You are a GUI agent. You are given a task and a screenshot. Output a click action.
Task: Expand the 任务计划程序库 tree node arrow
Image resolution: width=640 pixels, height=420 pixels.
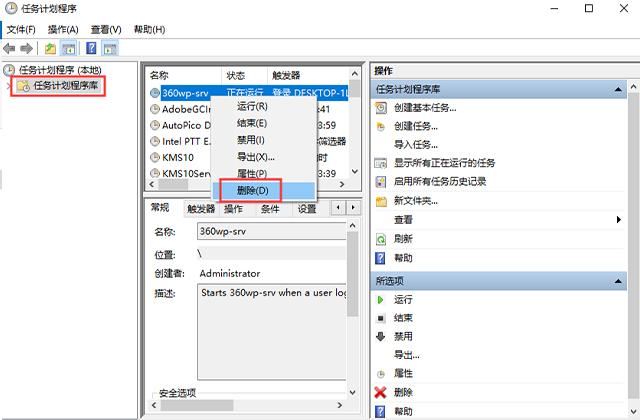click(8, 86)
